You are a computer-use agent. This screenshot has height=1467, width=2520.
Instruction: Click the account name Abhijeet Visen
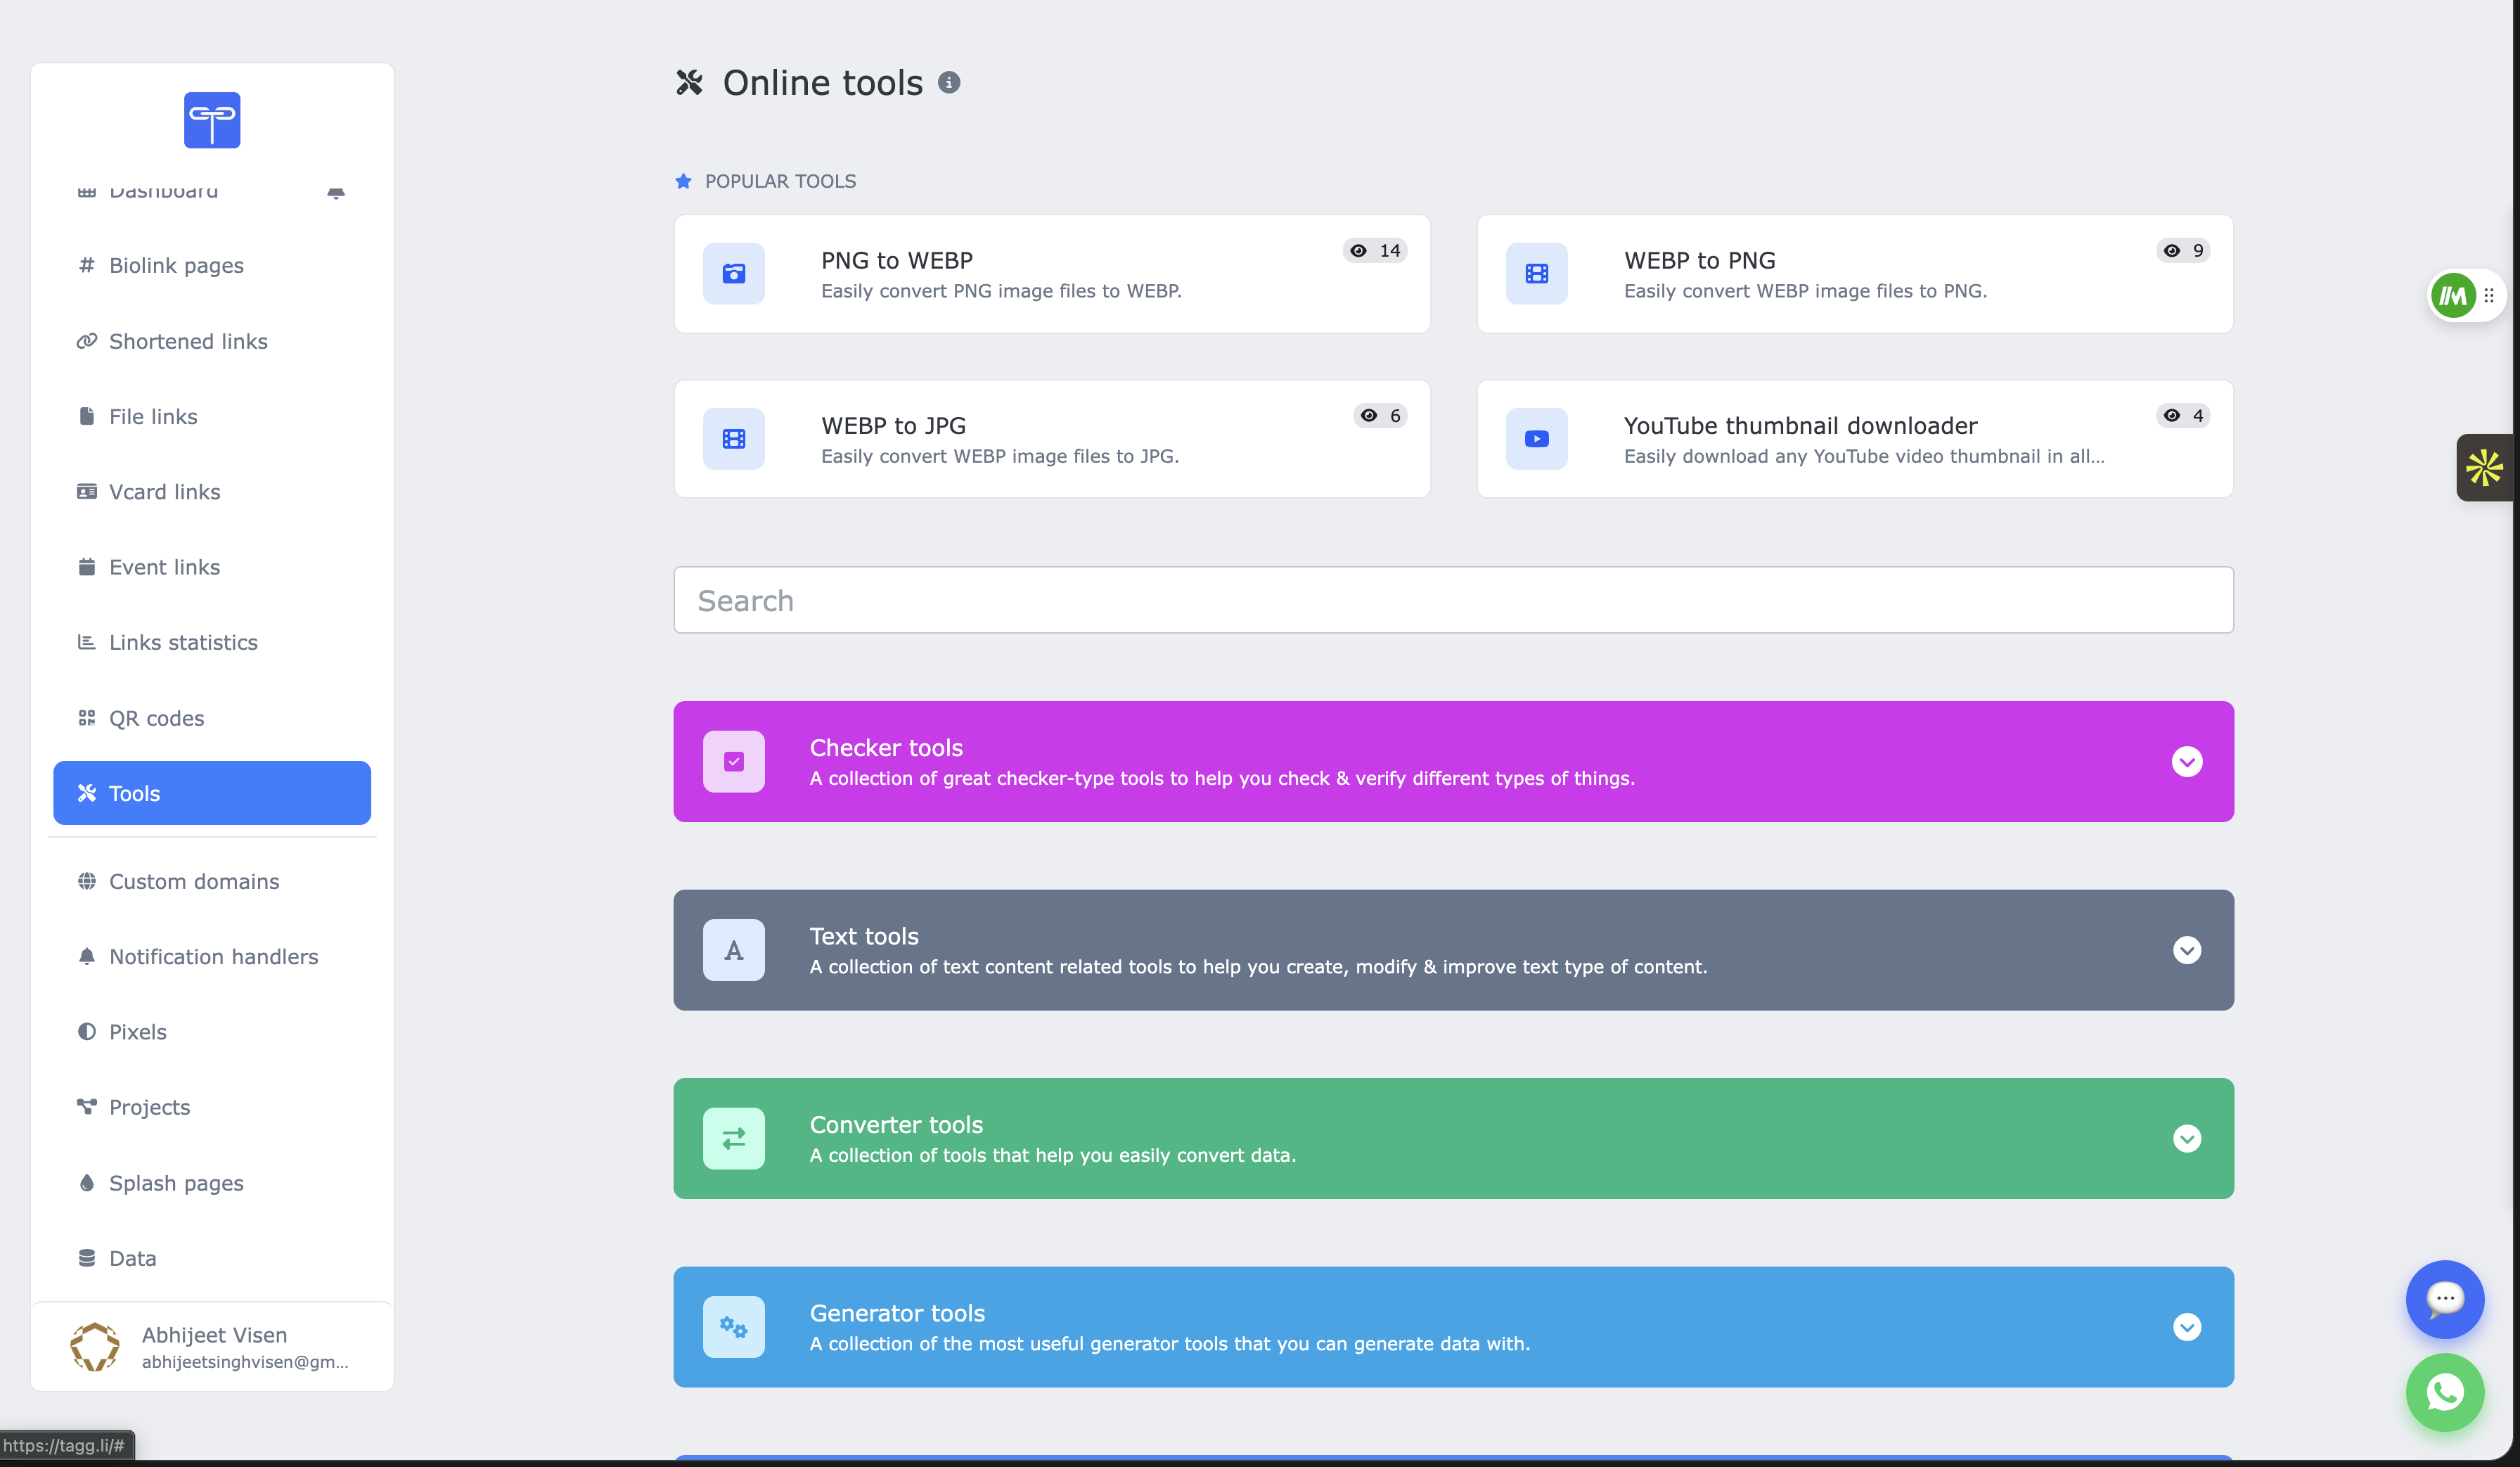(215, 1334)
